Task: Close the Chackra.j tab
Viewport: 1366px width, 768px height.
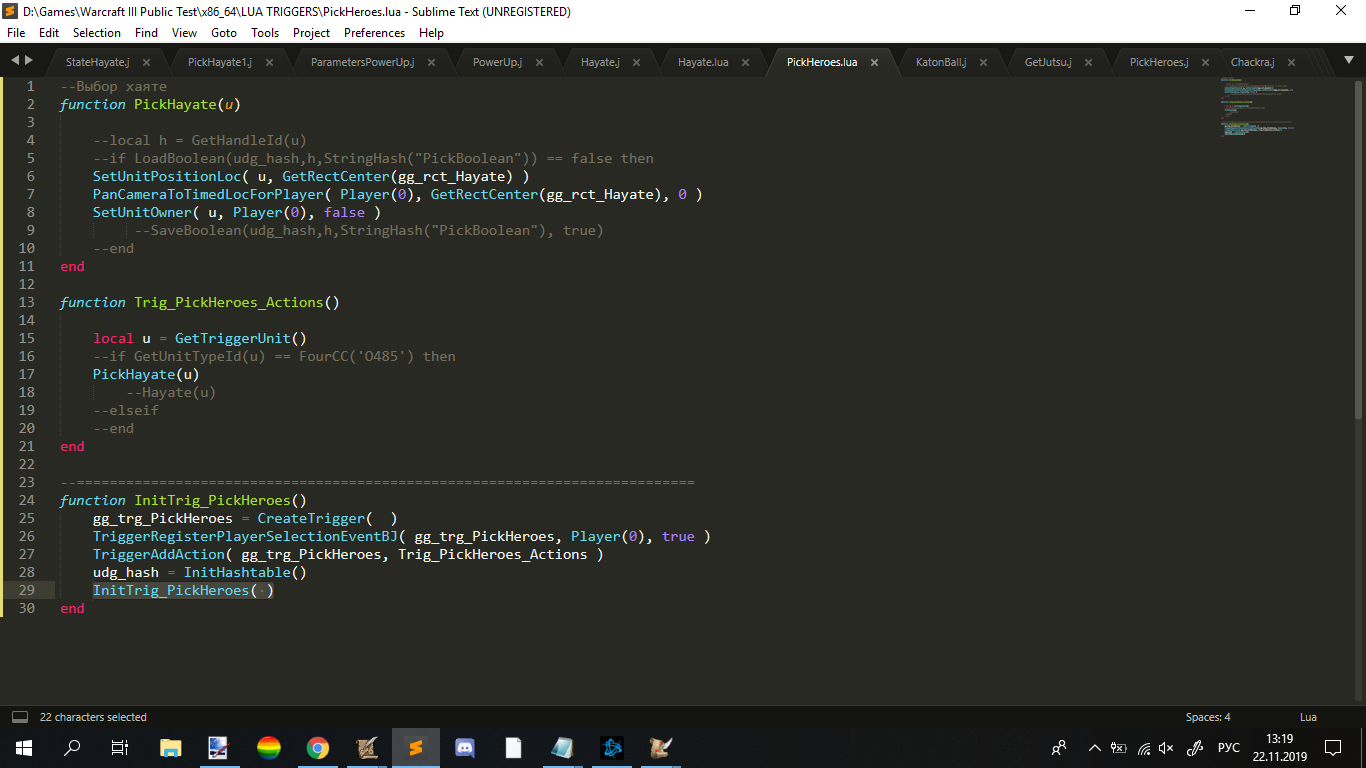Action: tap(1292, 62)
